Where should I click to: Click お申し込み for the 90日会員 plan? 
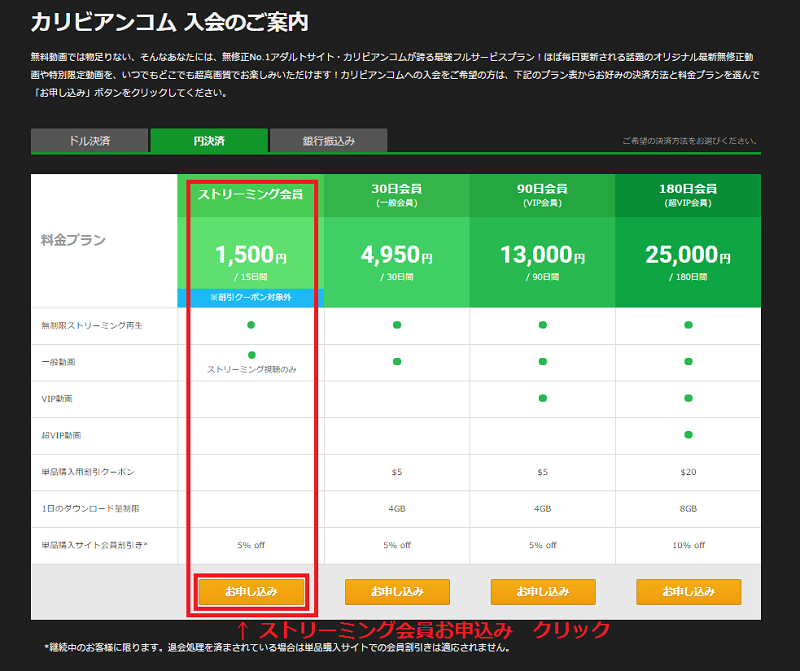click(543, 592)
